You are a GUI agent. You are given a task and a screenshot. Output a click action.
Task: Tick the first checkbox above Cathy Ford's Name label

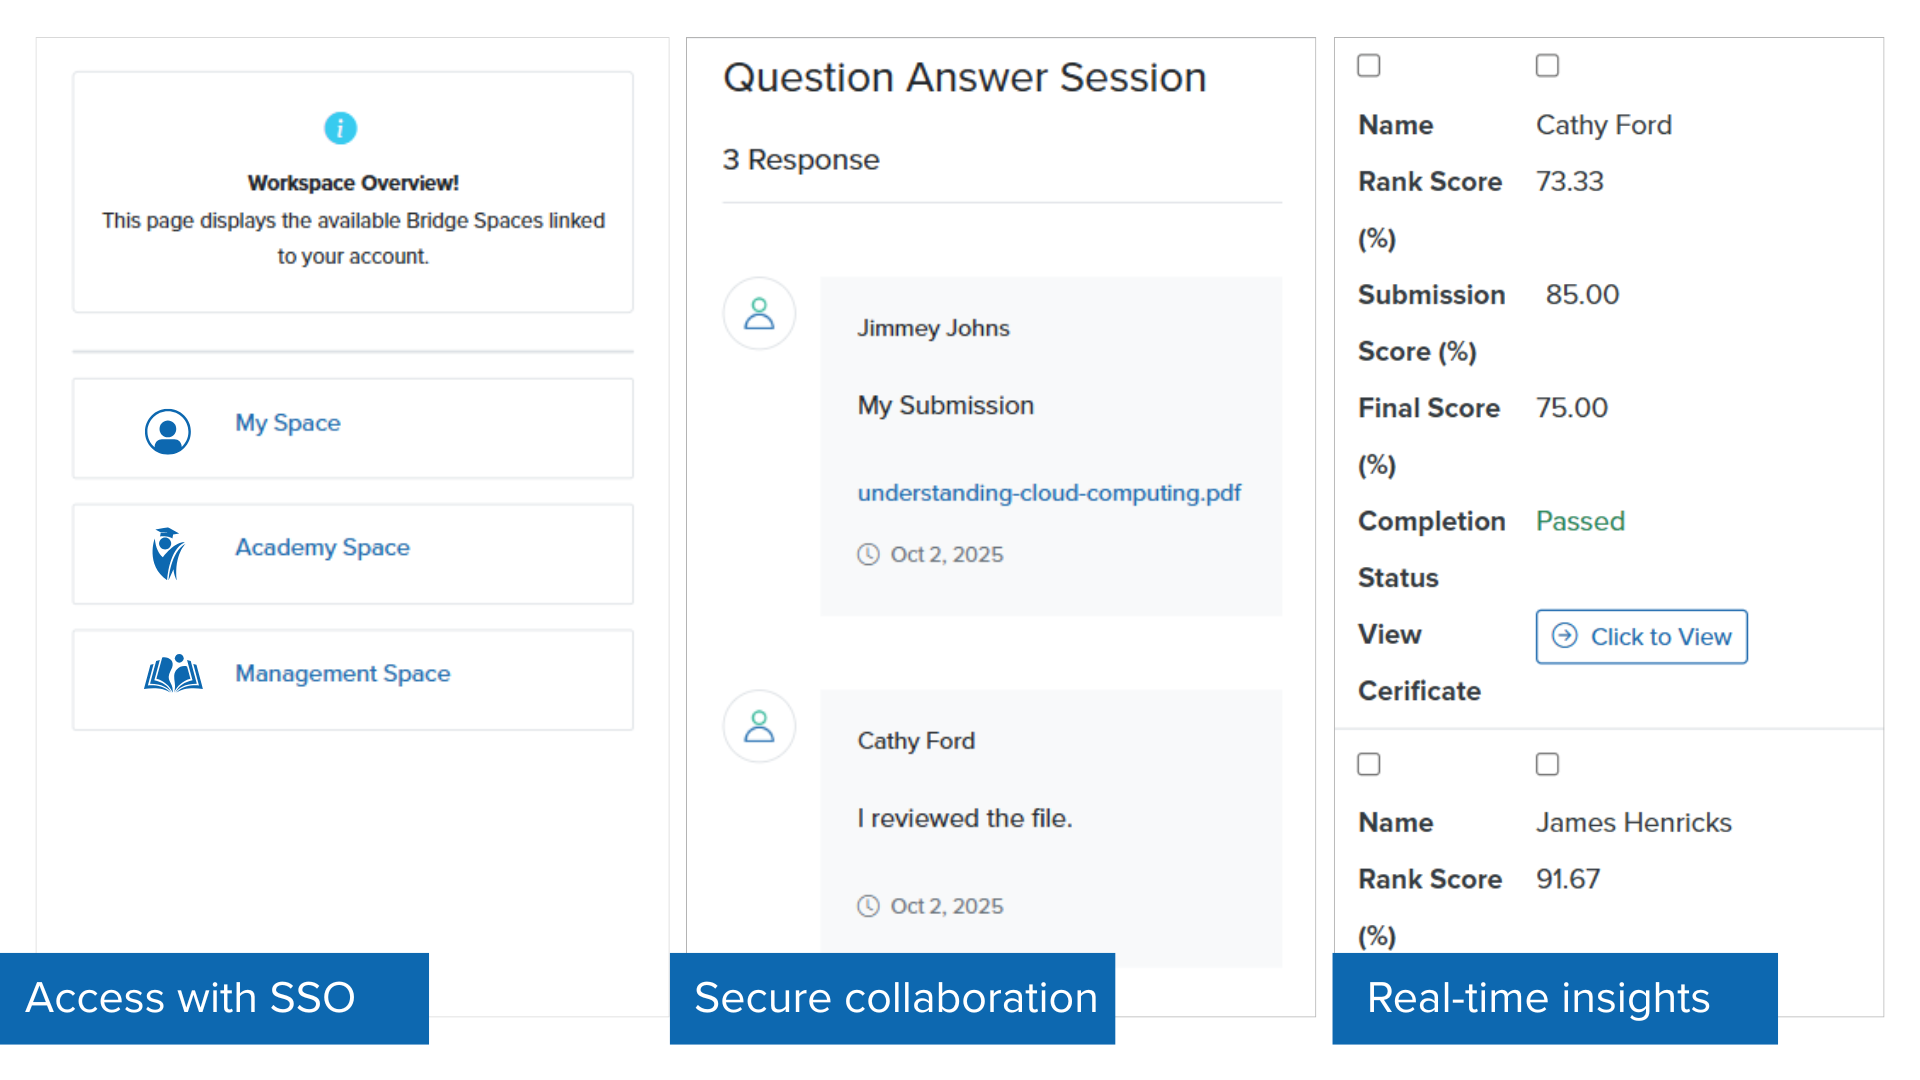pyautogui.click(x=1369, y=66)
